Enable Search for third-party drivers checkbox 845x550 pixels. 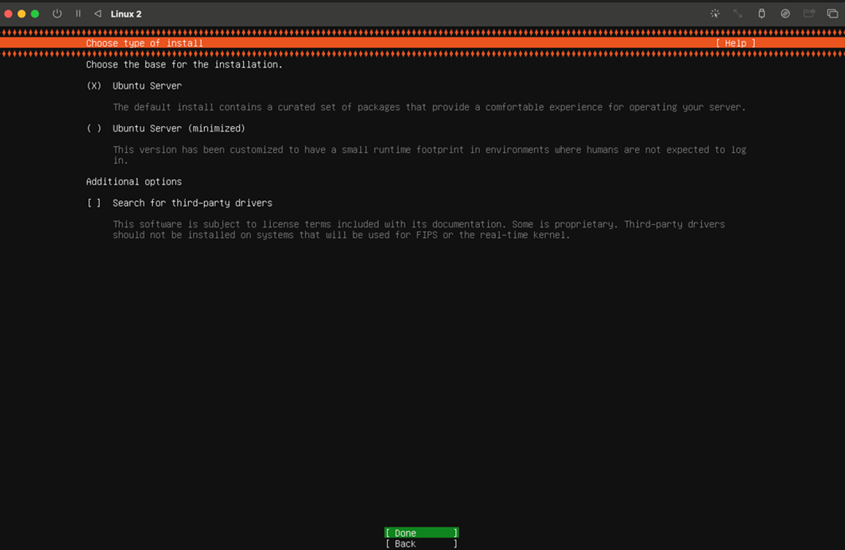click(x=94, y=203)
